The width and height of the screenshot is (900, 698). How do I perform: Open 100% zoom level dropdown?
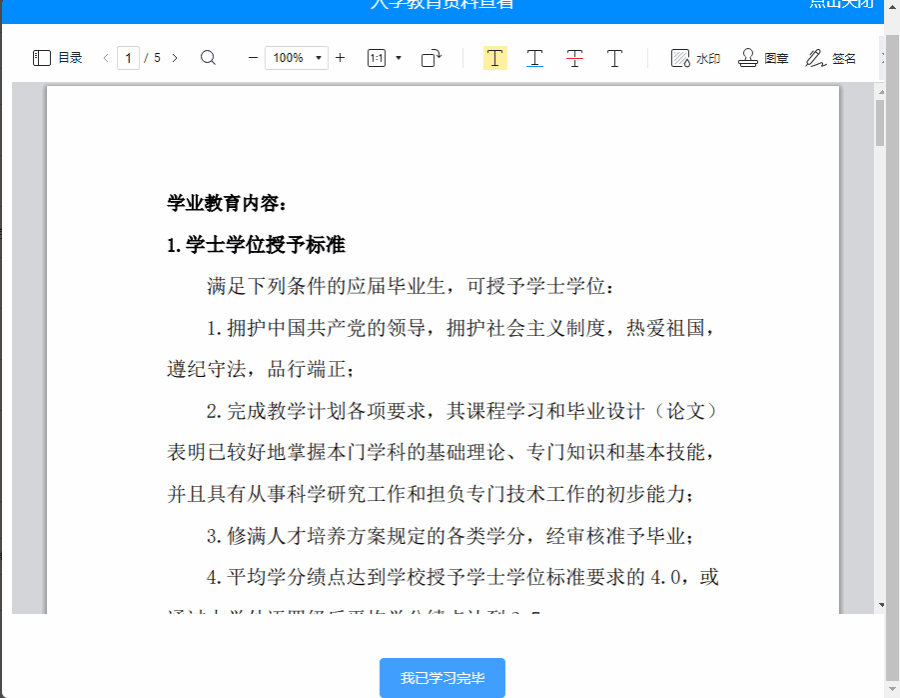(x=296, y=58)
